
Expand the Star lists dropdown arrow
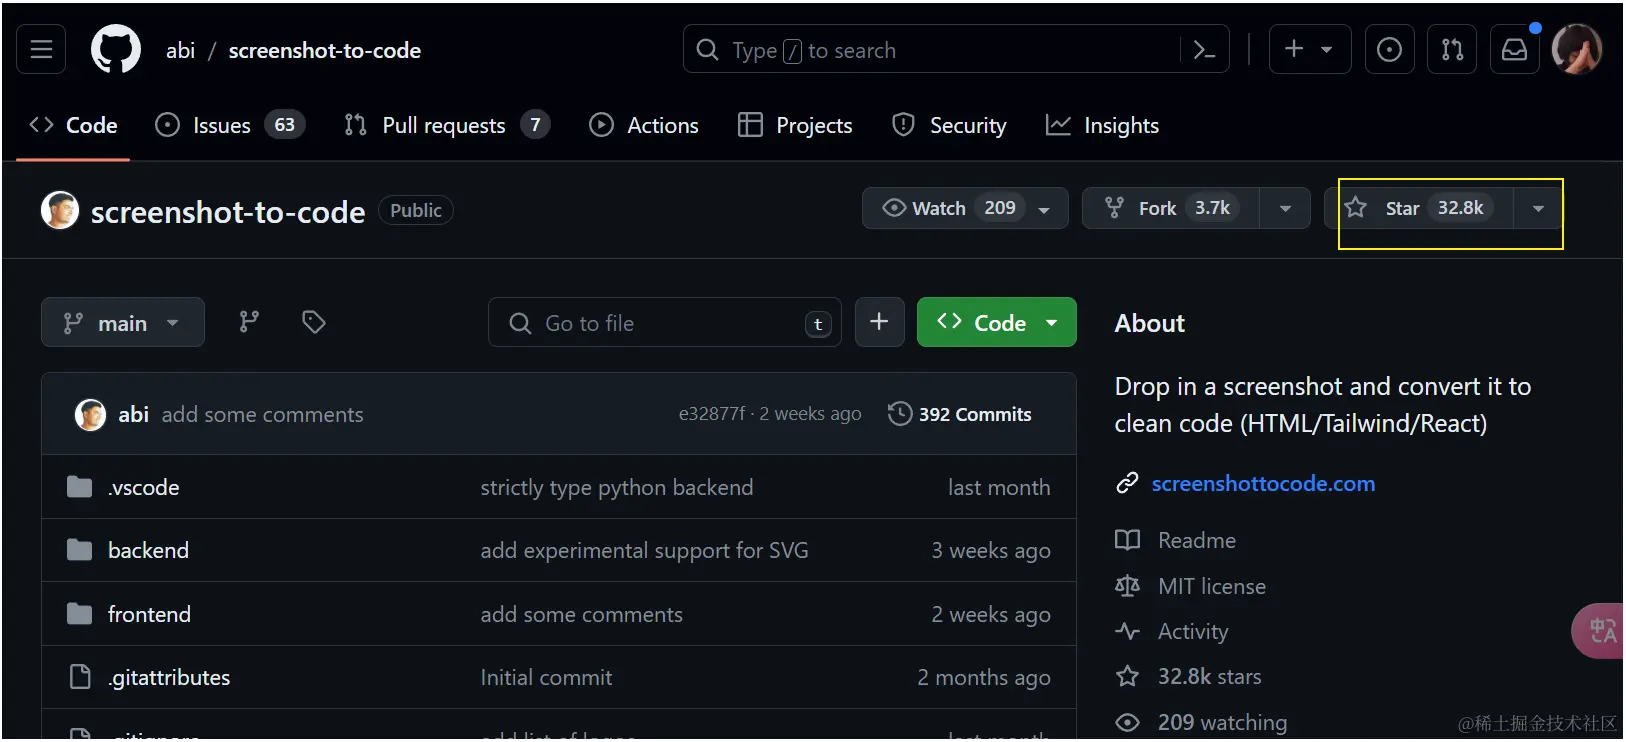[x=1538, y=209]
